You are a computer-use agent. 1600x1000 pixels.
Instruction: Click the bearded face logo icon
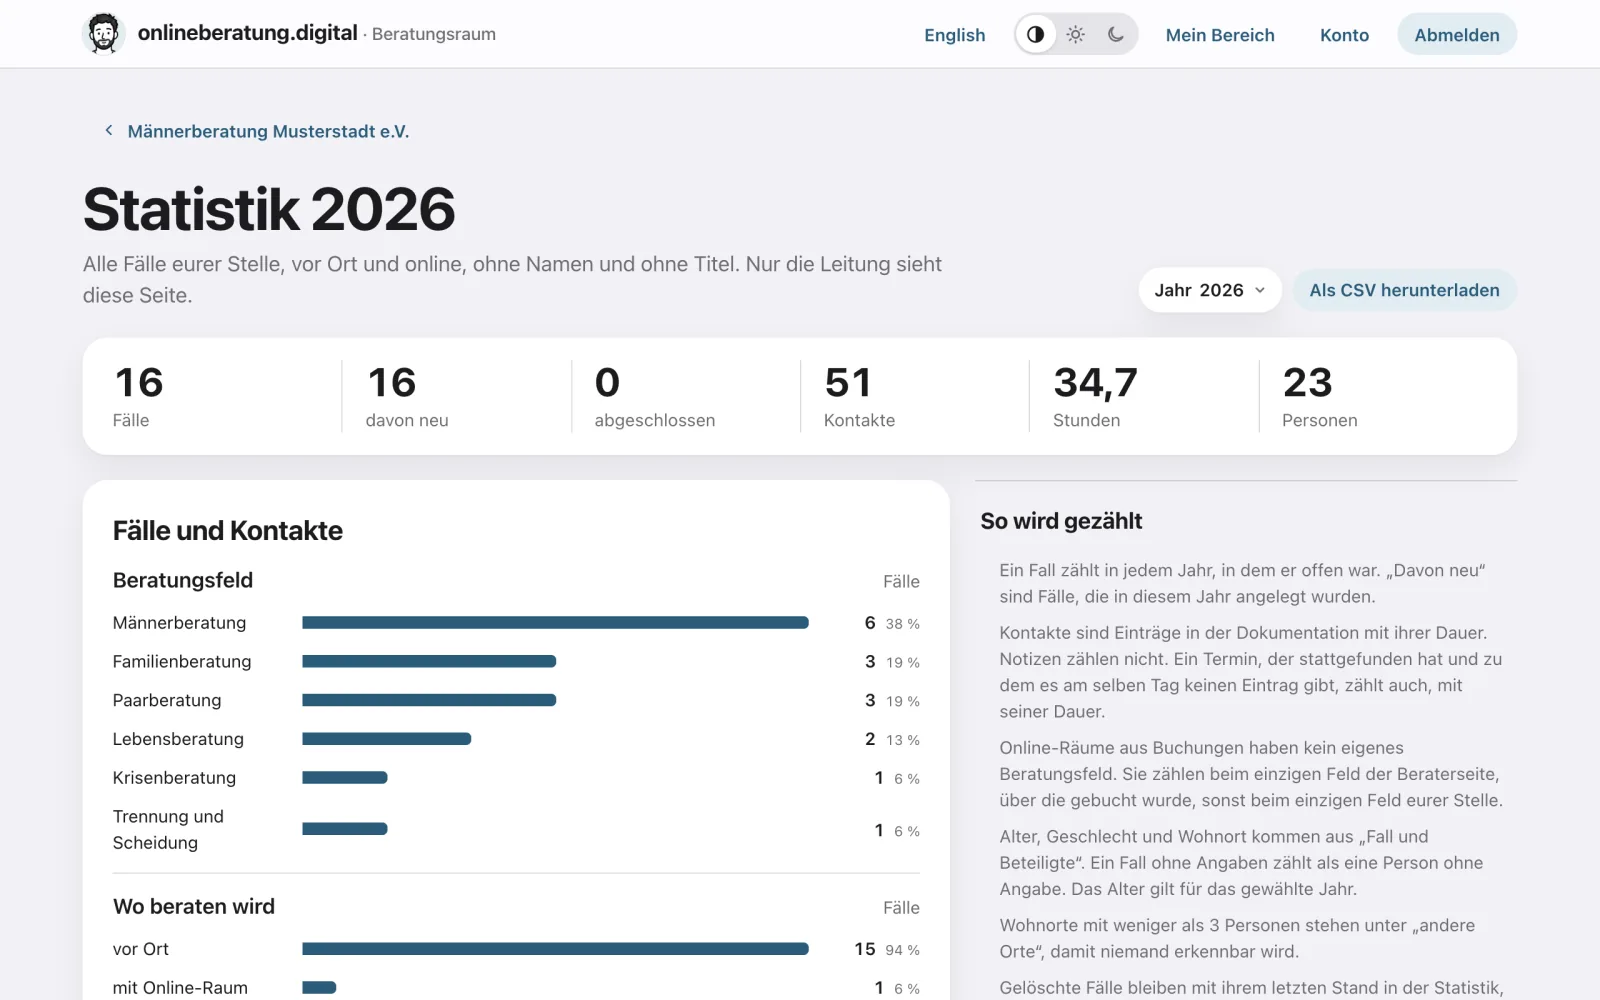pyautogui.click(x=103, y=34)
